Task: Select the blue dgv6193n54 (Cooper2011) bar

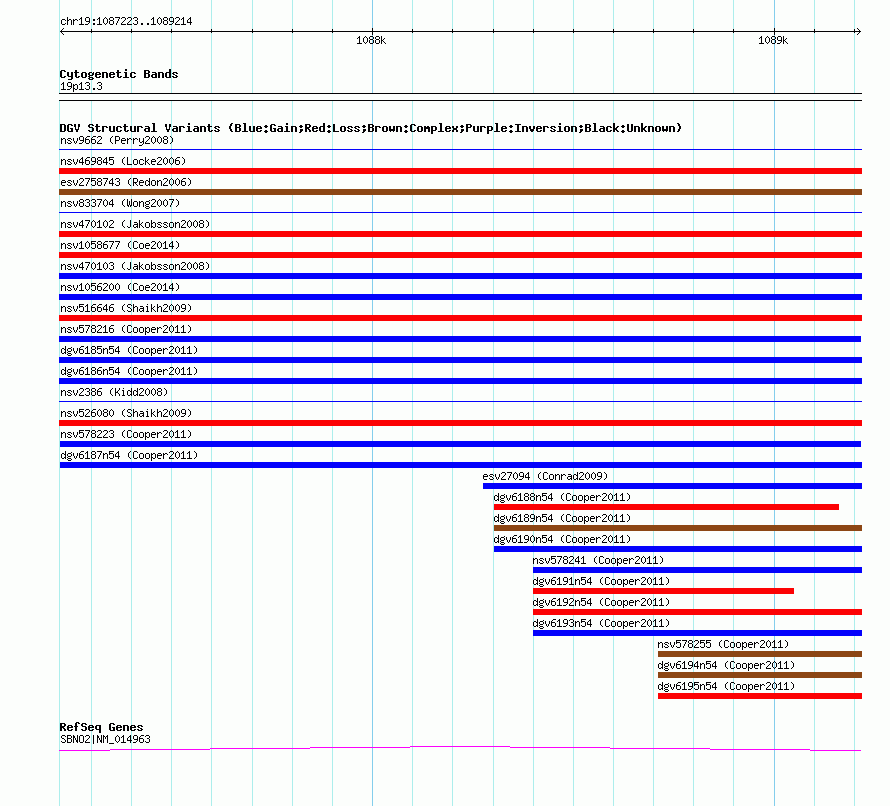Action: tap(697, 633)
